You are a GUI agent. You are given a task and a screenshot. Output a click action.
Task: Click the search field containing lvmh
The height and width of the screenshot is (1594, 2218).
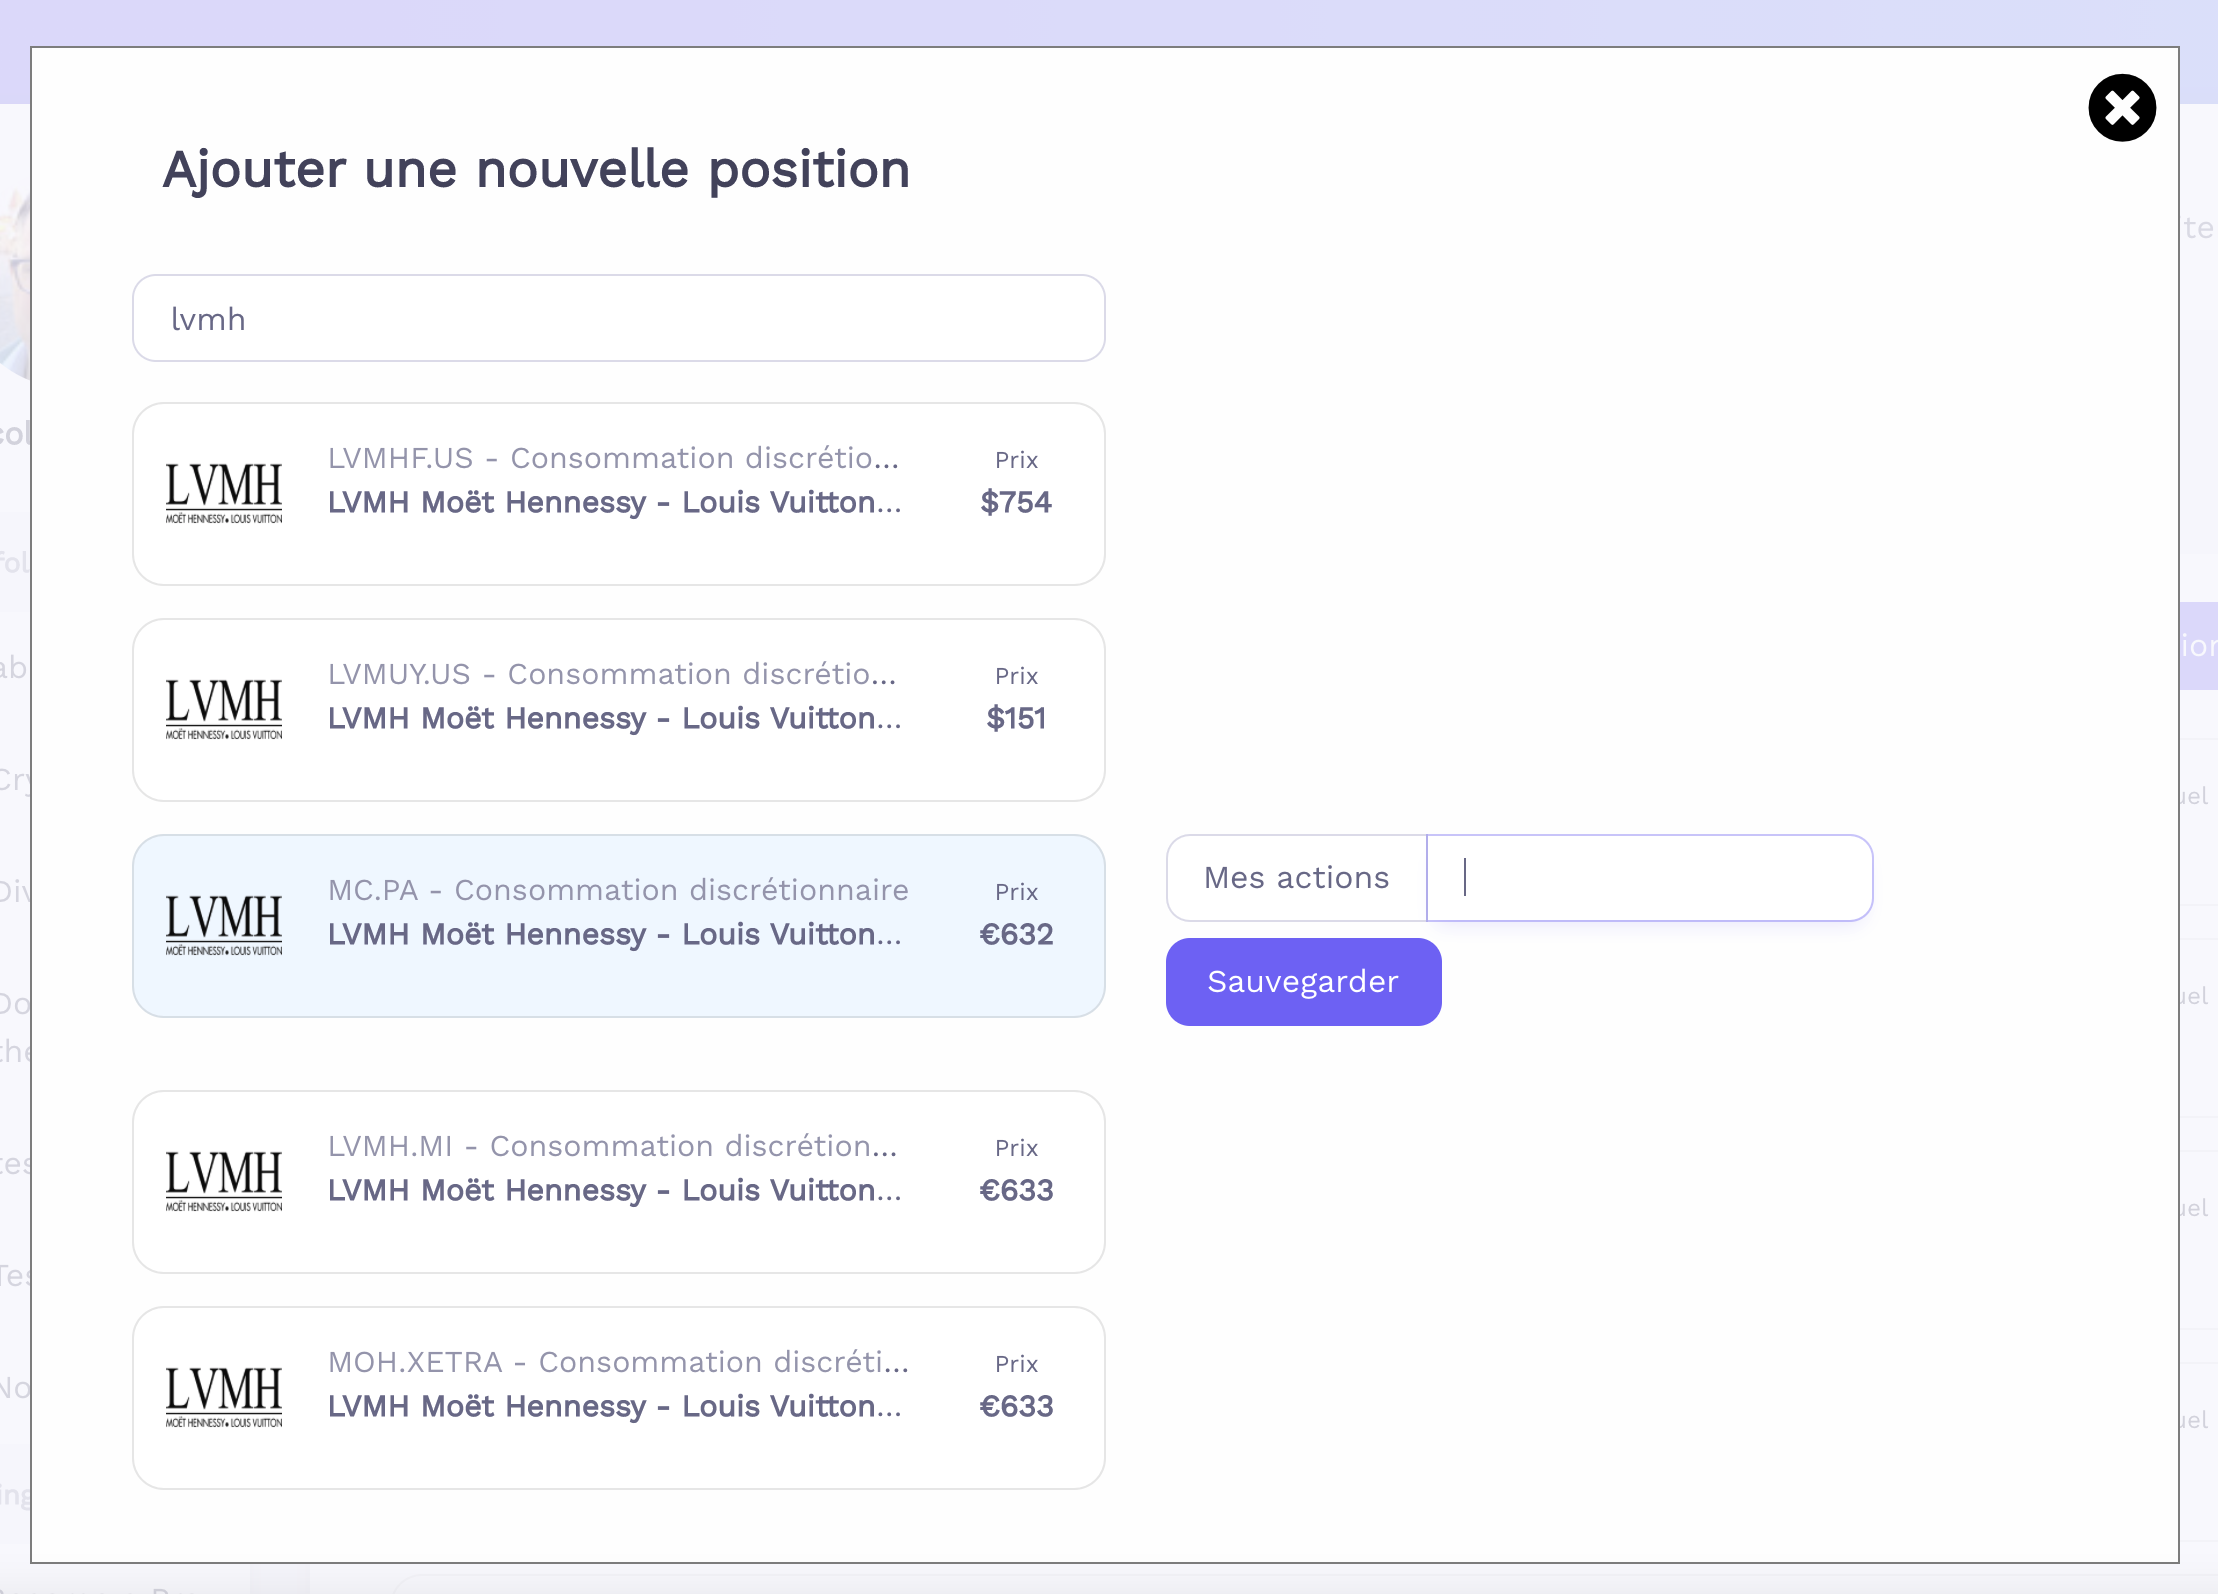click(619, 318)
